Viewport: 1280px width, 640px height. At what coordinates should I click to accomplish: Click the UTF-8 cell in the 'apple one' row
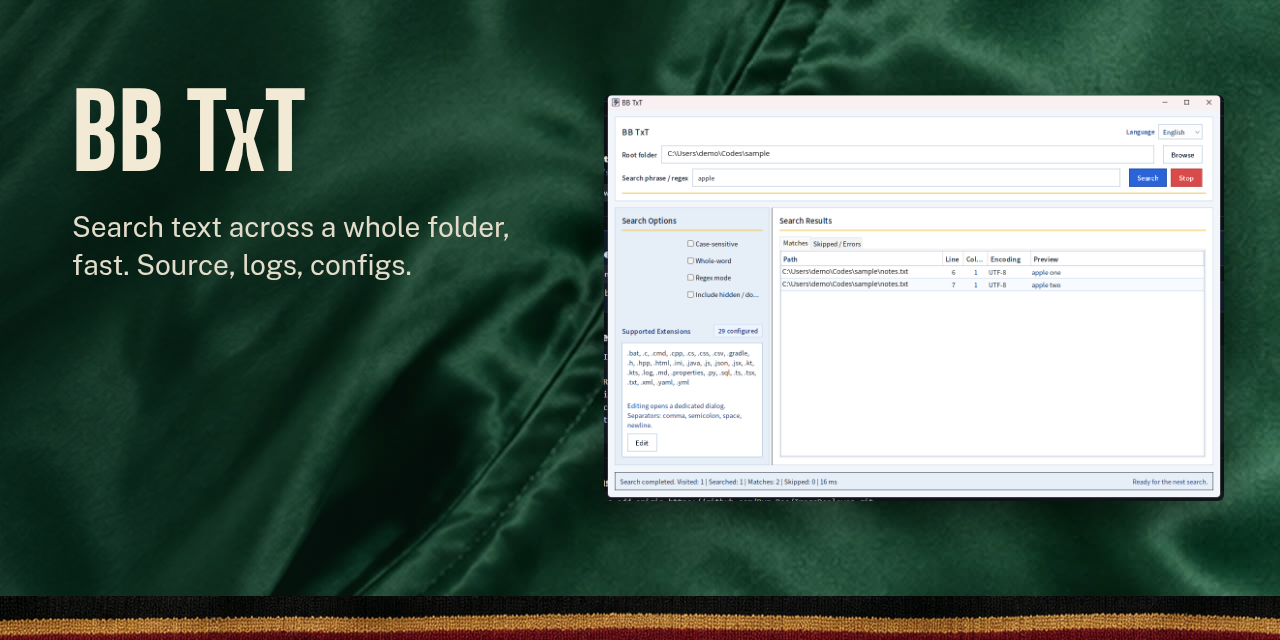pos(998,272)
